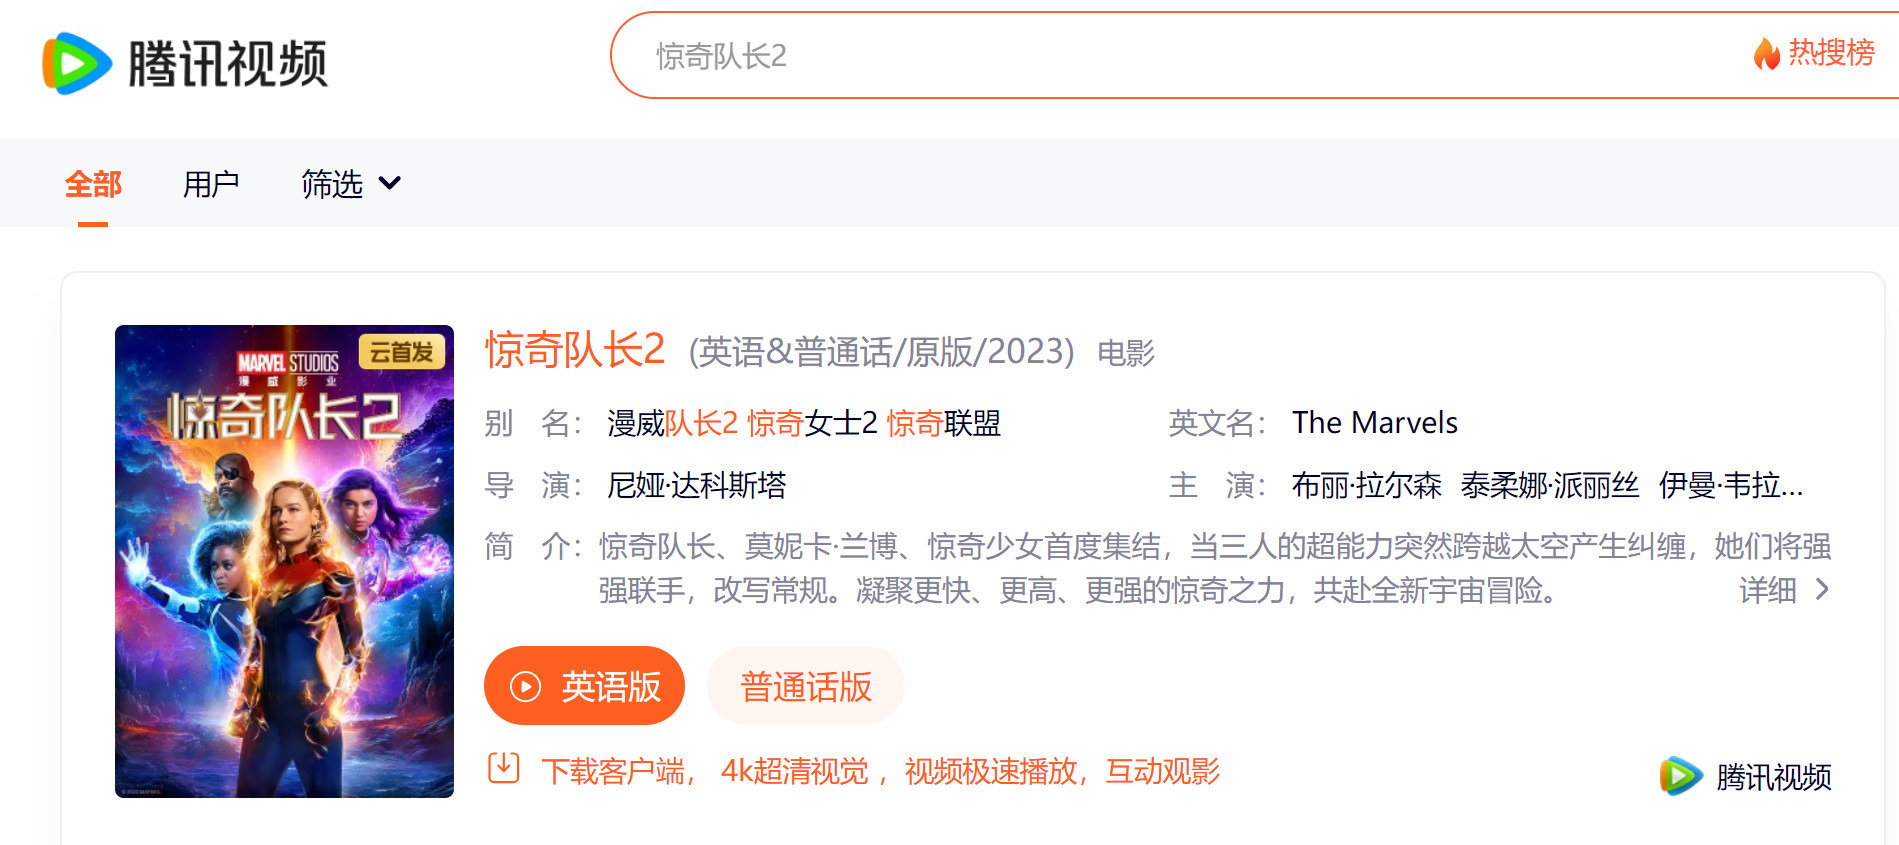Click the Tencent Video logo icon

click(x=77, y=63)
